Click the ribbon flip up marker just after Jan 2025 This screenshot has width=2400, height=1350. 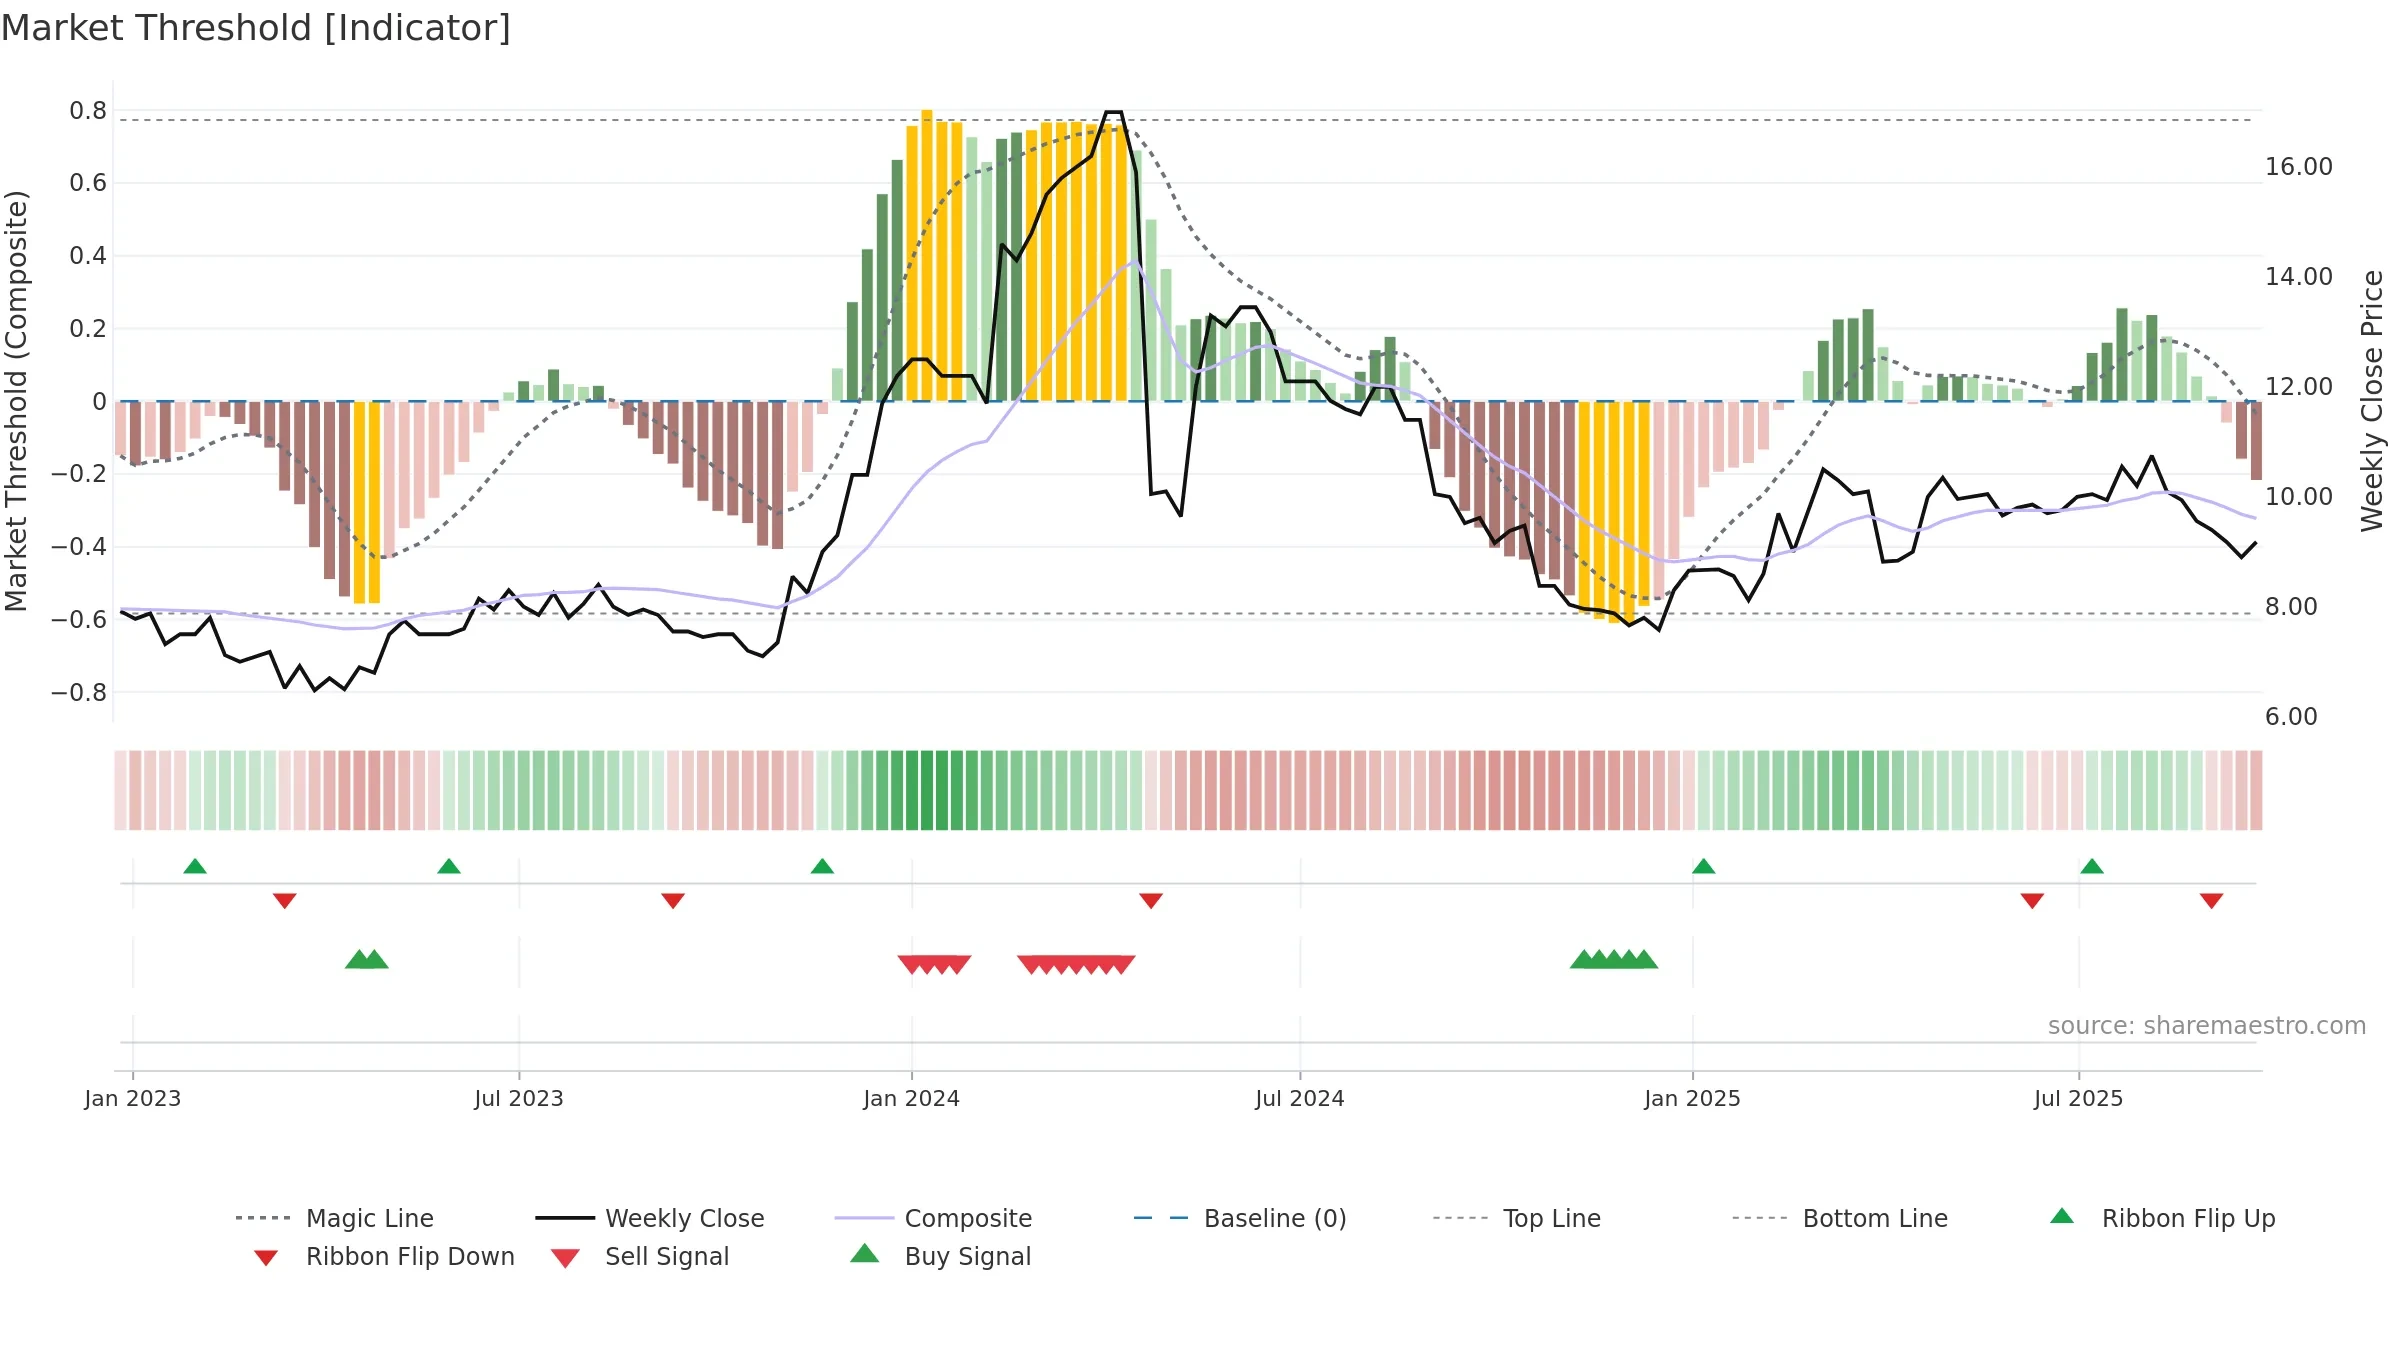point(1704,866)
